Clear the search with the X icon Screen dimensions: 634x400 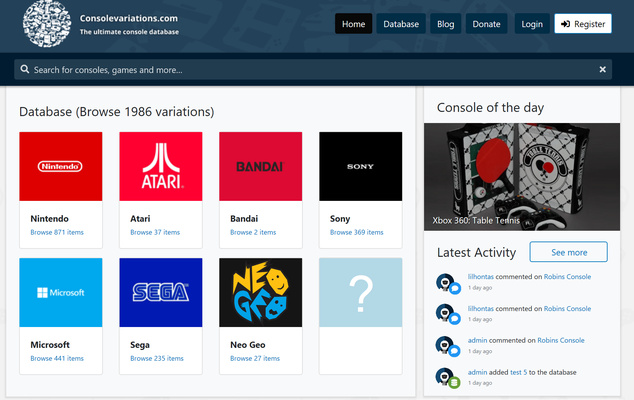(602, 70)
